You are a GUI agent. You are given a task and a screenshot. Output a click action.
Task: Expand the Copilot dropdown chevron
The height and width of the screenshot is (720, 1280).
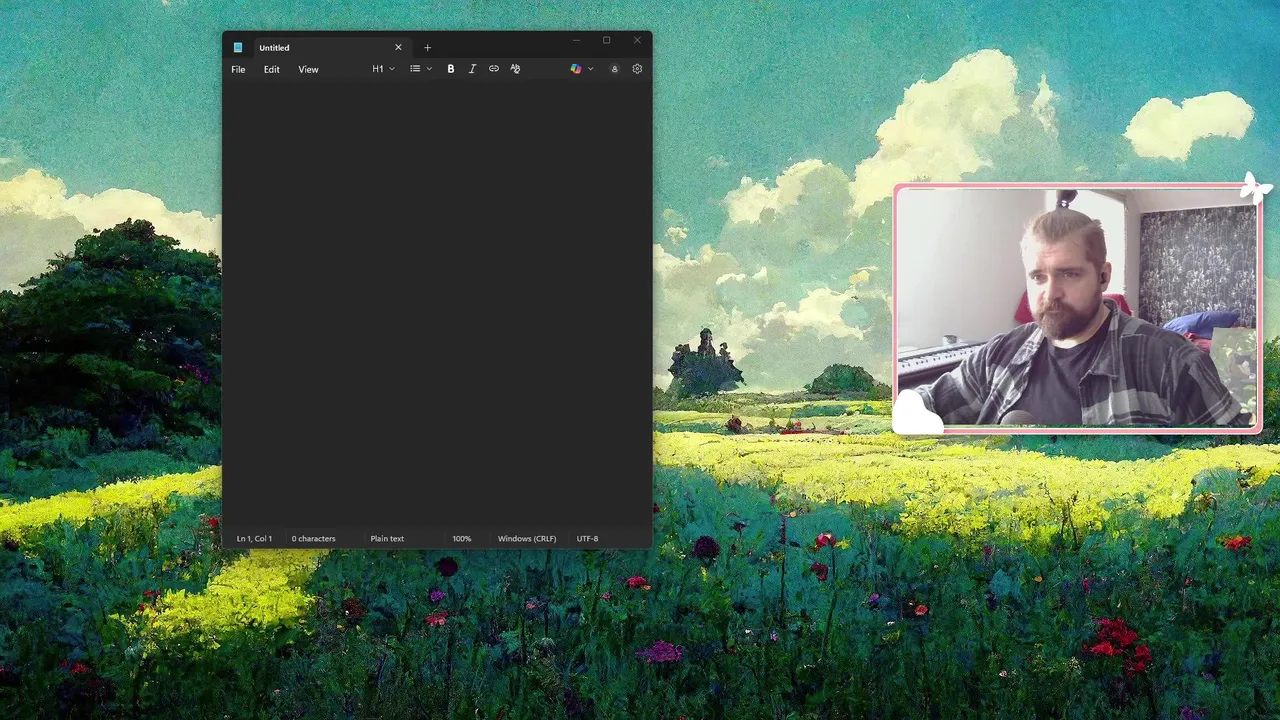(x=590, y=69)
